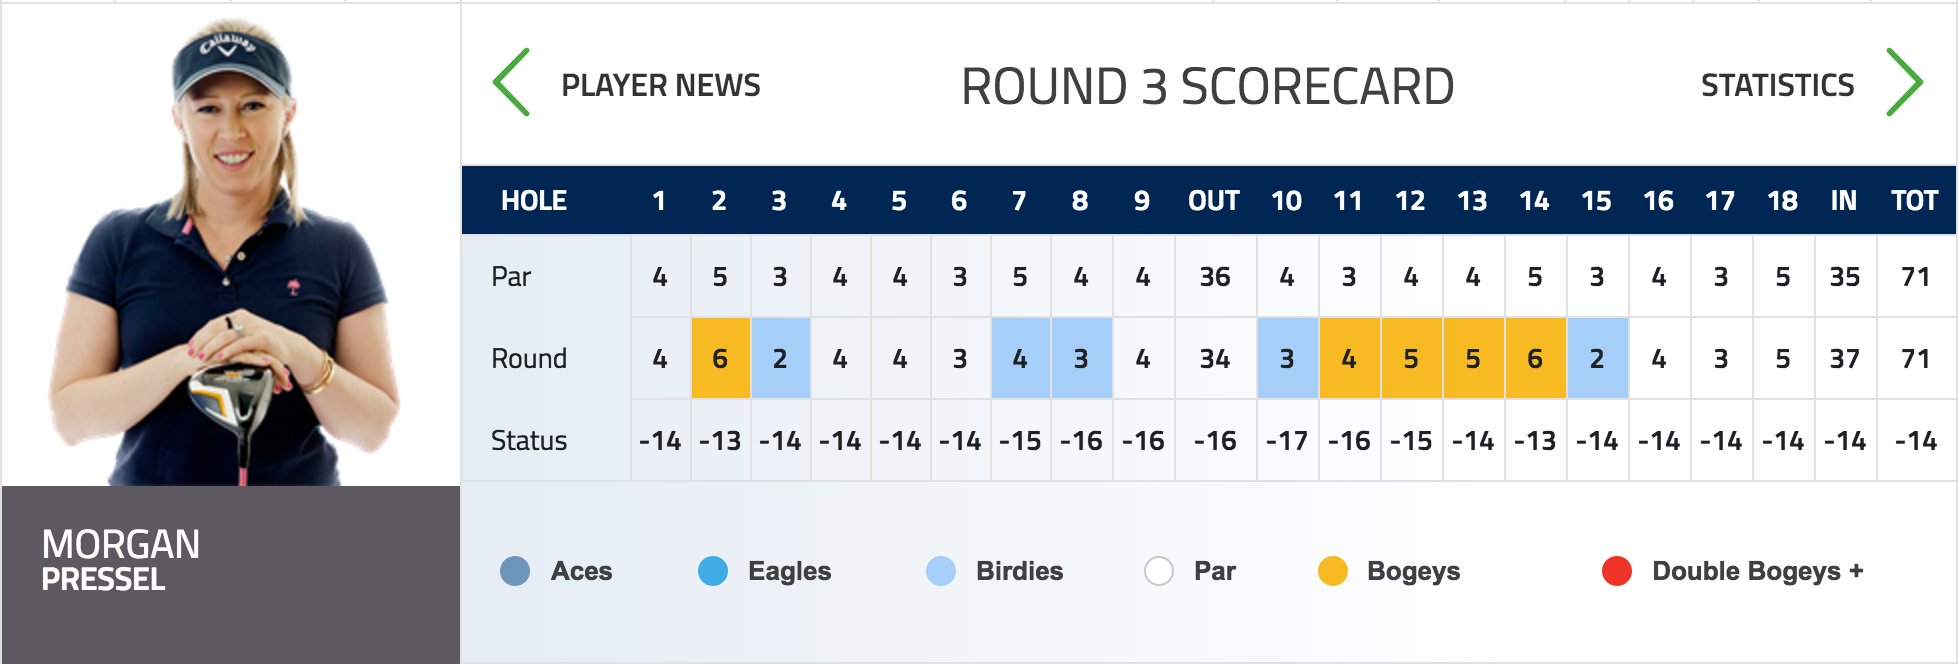The width and height of the screenshot is (1958, 664).
Task: Click the red Double Bogeys circle
Action: (x=1617, y=571)
